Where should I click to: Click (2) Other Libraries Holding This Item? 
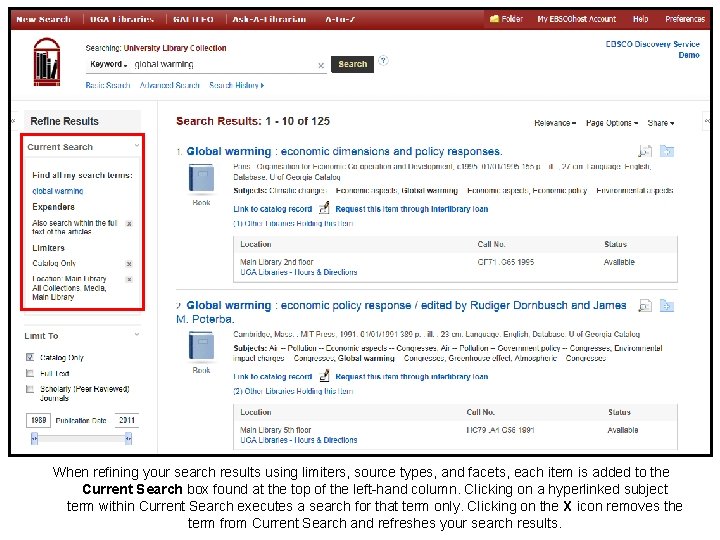(293, 391)
